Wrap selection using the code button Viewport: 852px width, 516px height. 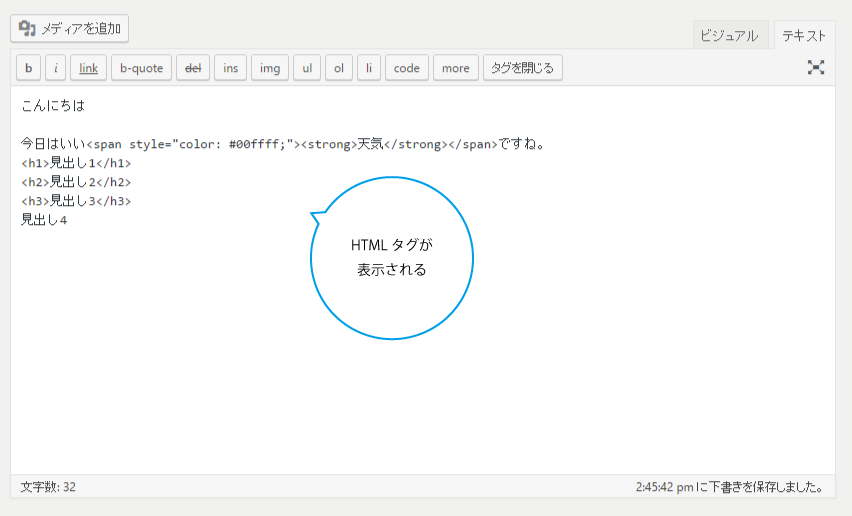click(406, 68)
